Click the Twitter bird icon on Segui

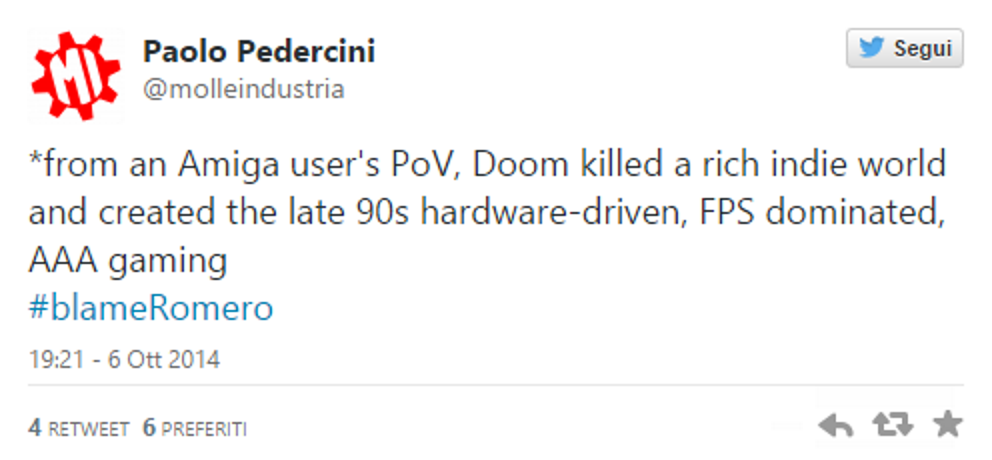coord(870,49)
